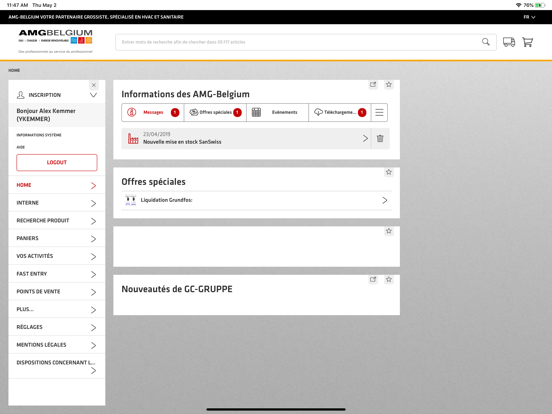Screen dimensions: 552x414
Task: Expand the Home menu chevron
Action: click(x=93, y=186)
